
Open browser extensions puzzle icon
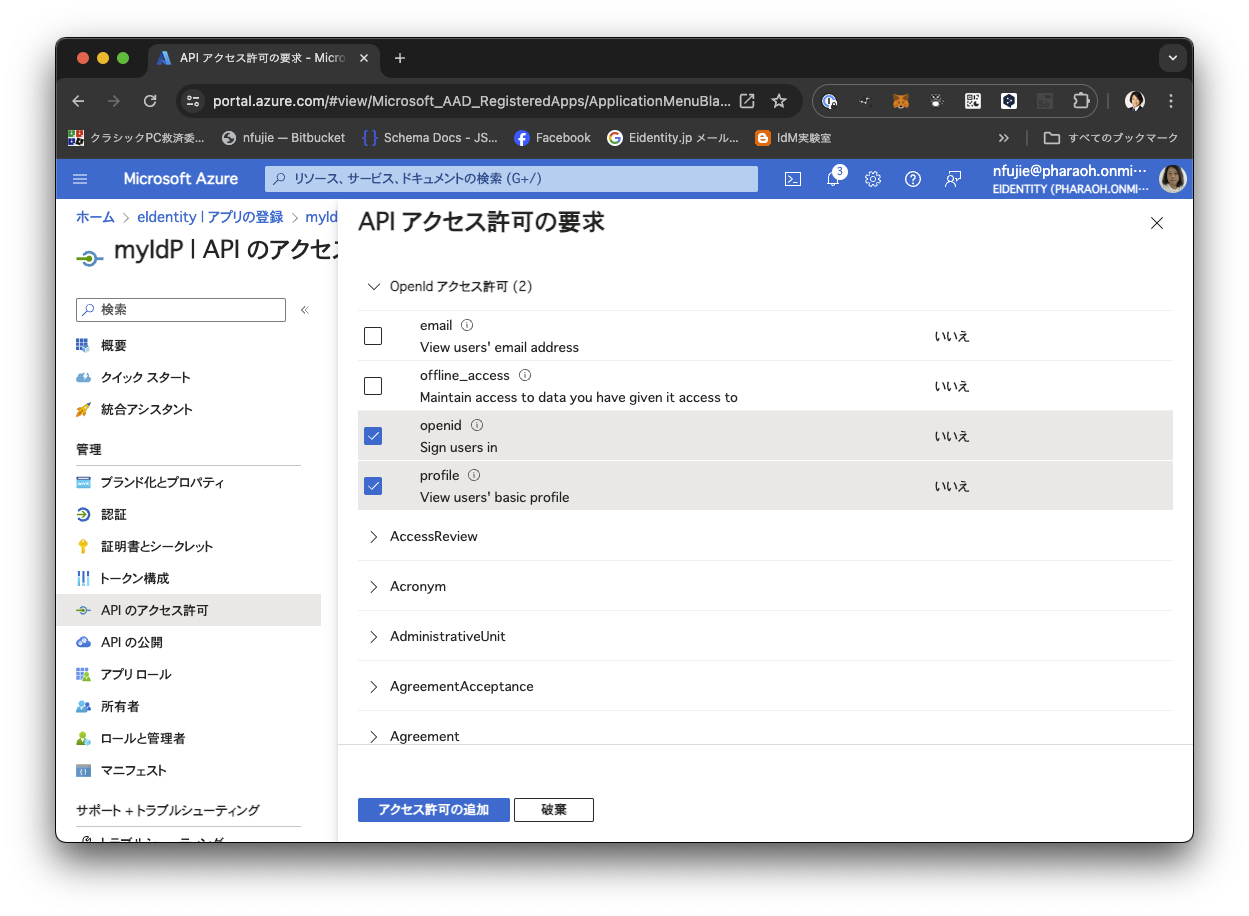tap(1081, 101)
